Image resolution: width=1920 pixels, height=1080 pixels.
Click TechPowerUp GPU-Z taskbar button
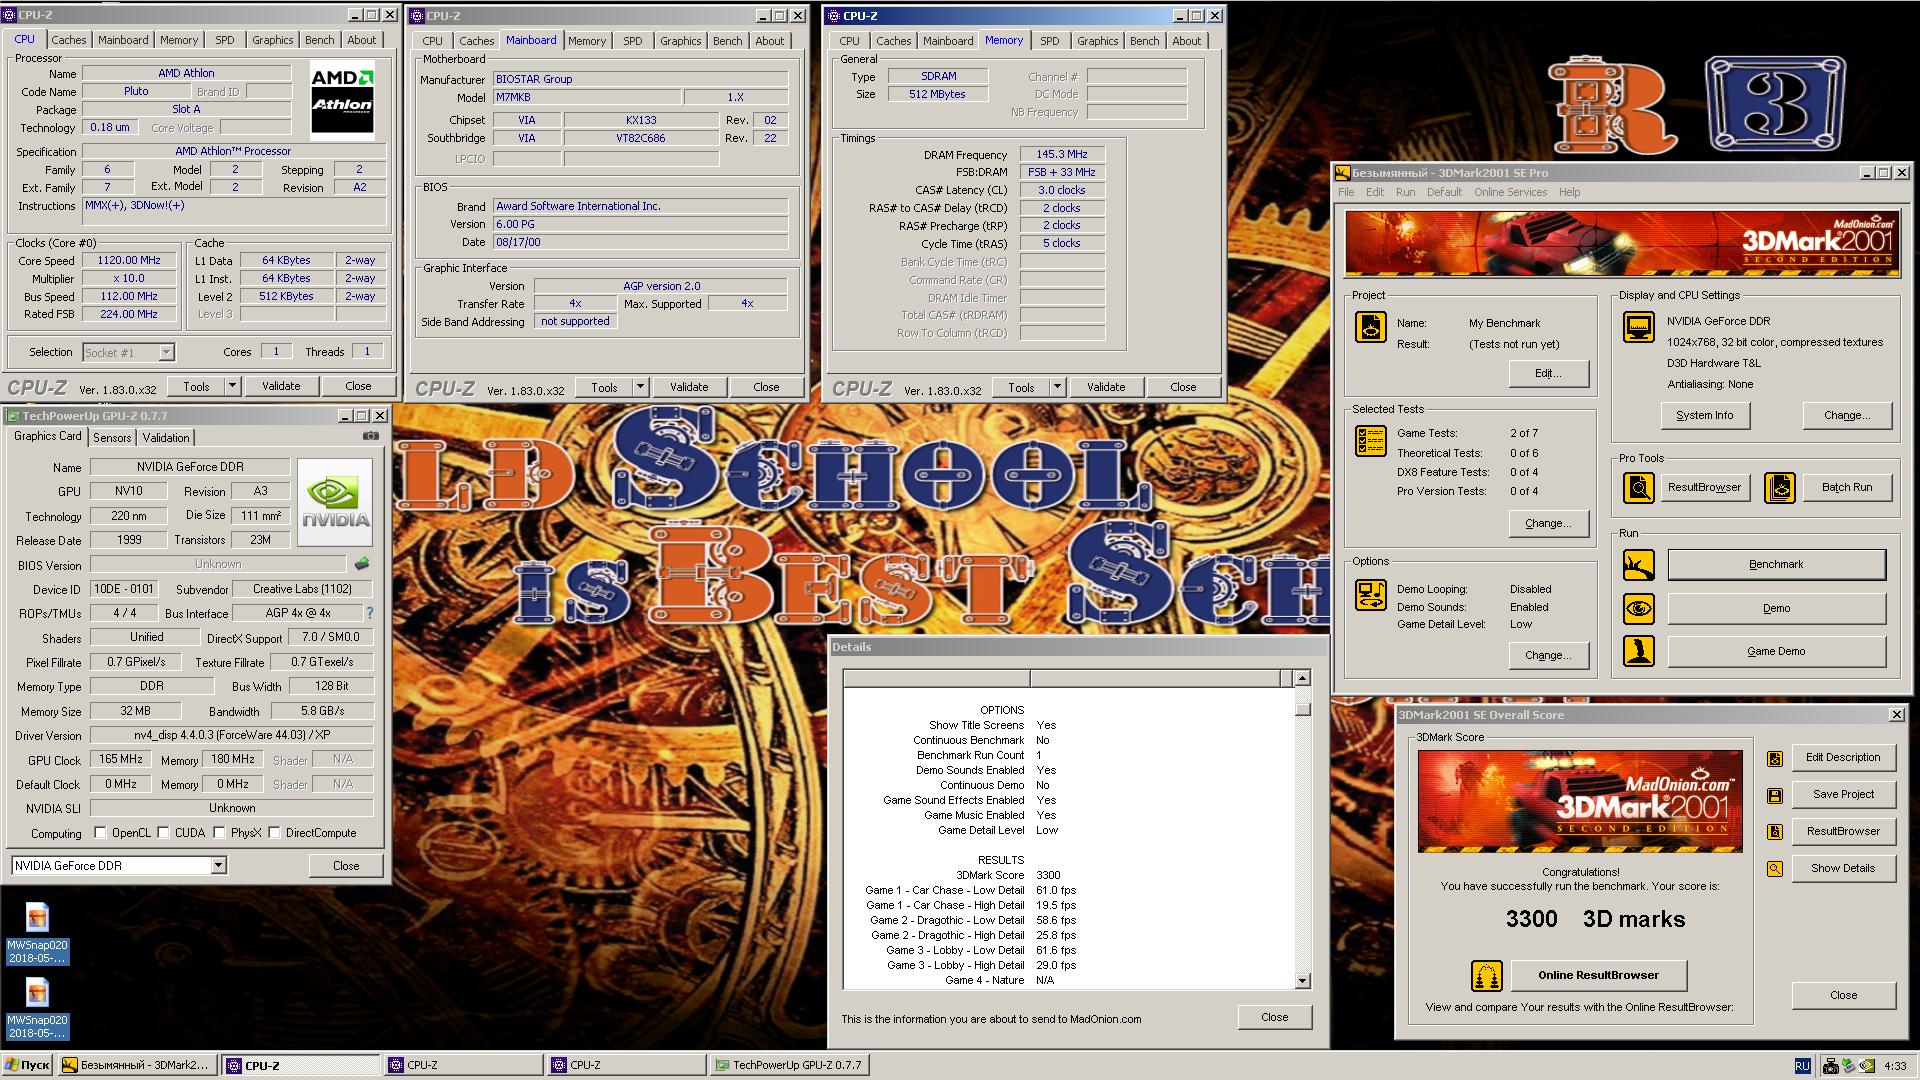(x=788, y=1065)
